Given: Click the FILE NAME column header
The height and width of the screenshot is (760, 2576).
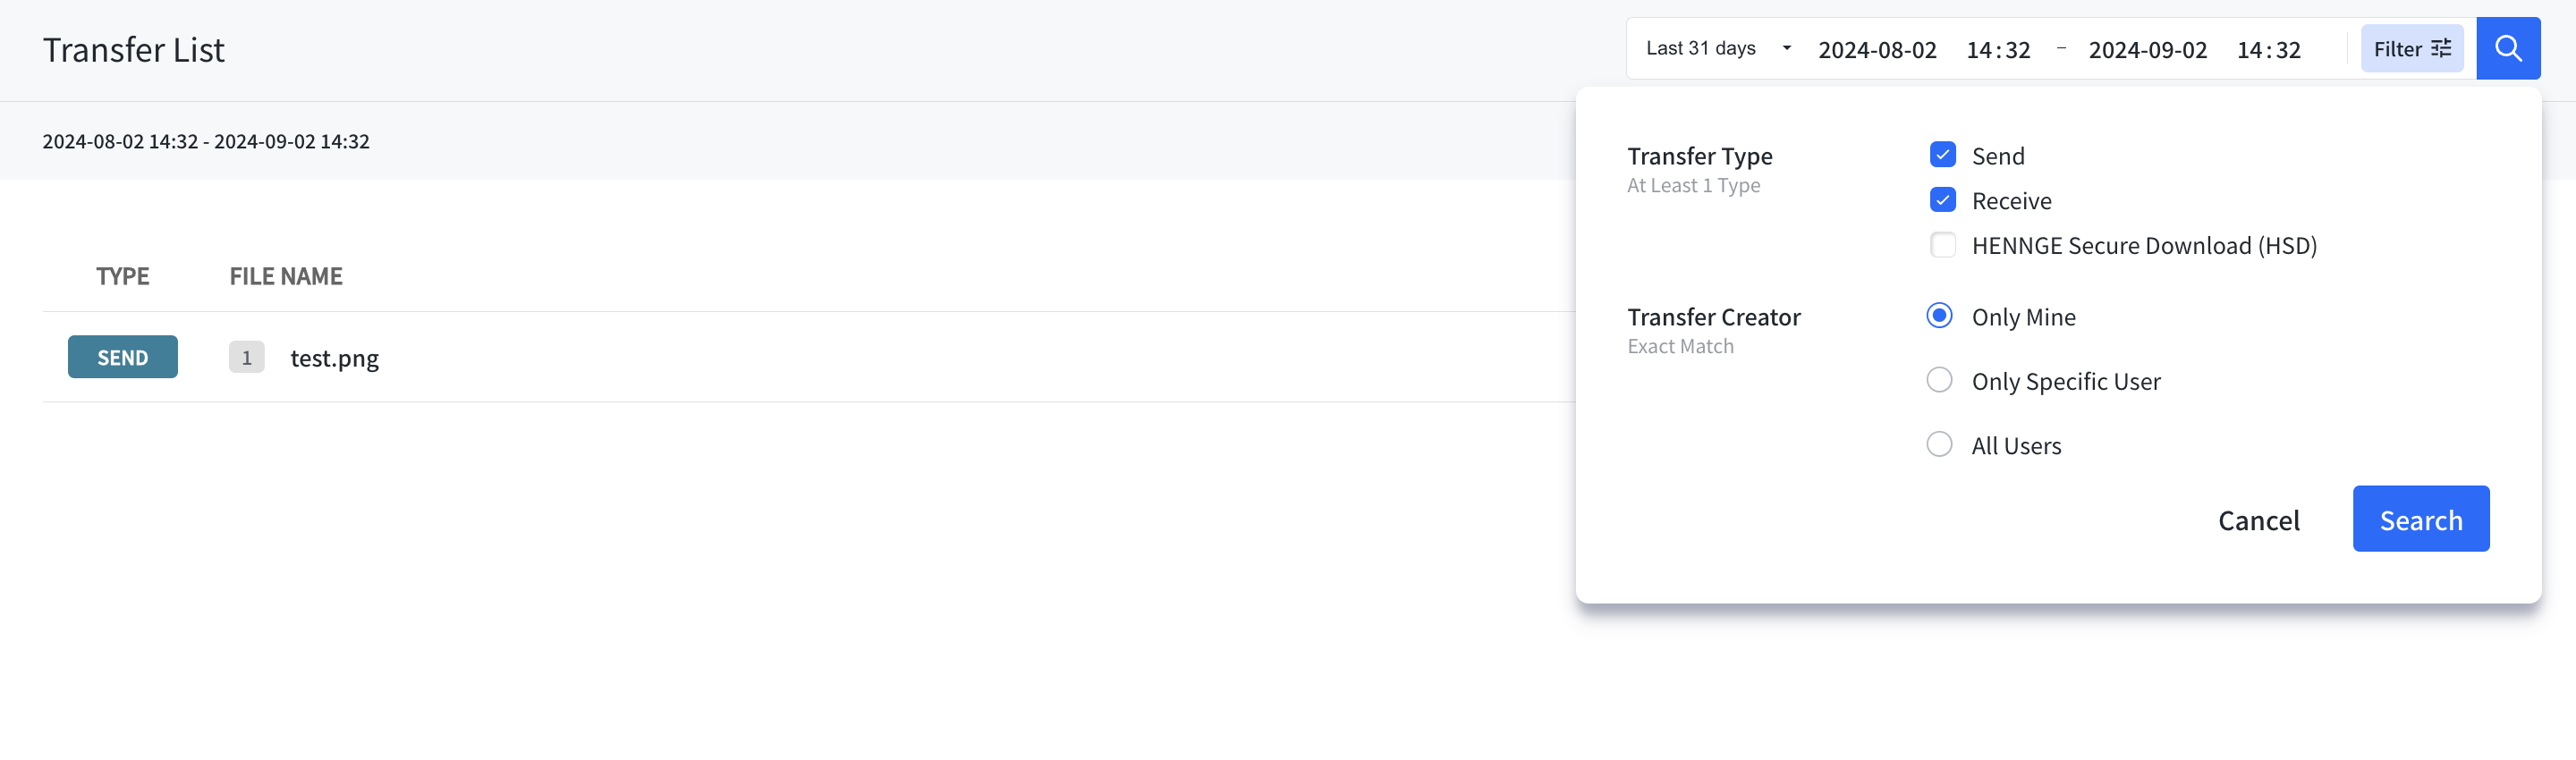Looking at the screenshot, I should click(x=286, y=276).
